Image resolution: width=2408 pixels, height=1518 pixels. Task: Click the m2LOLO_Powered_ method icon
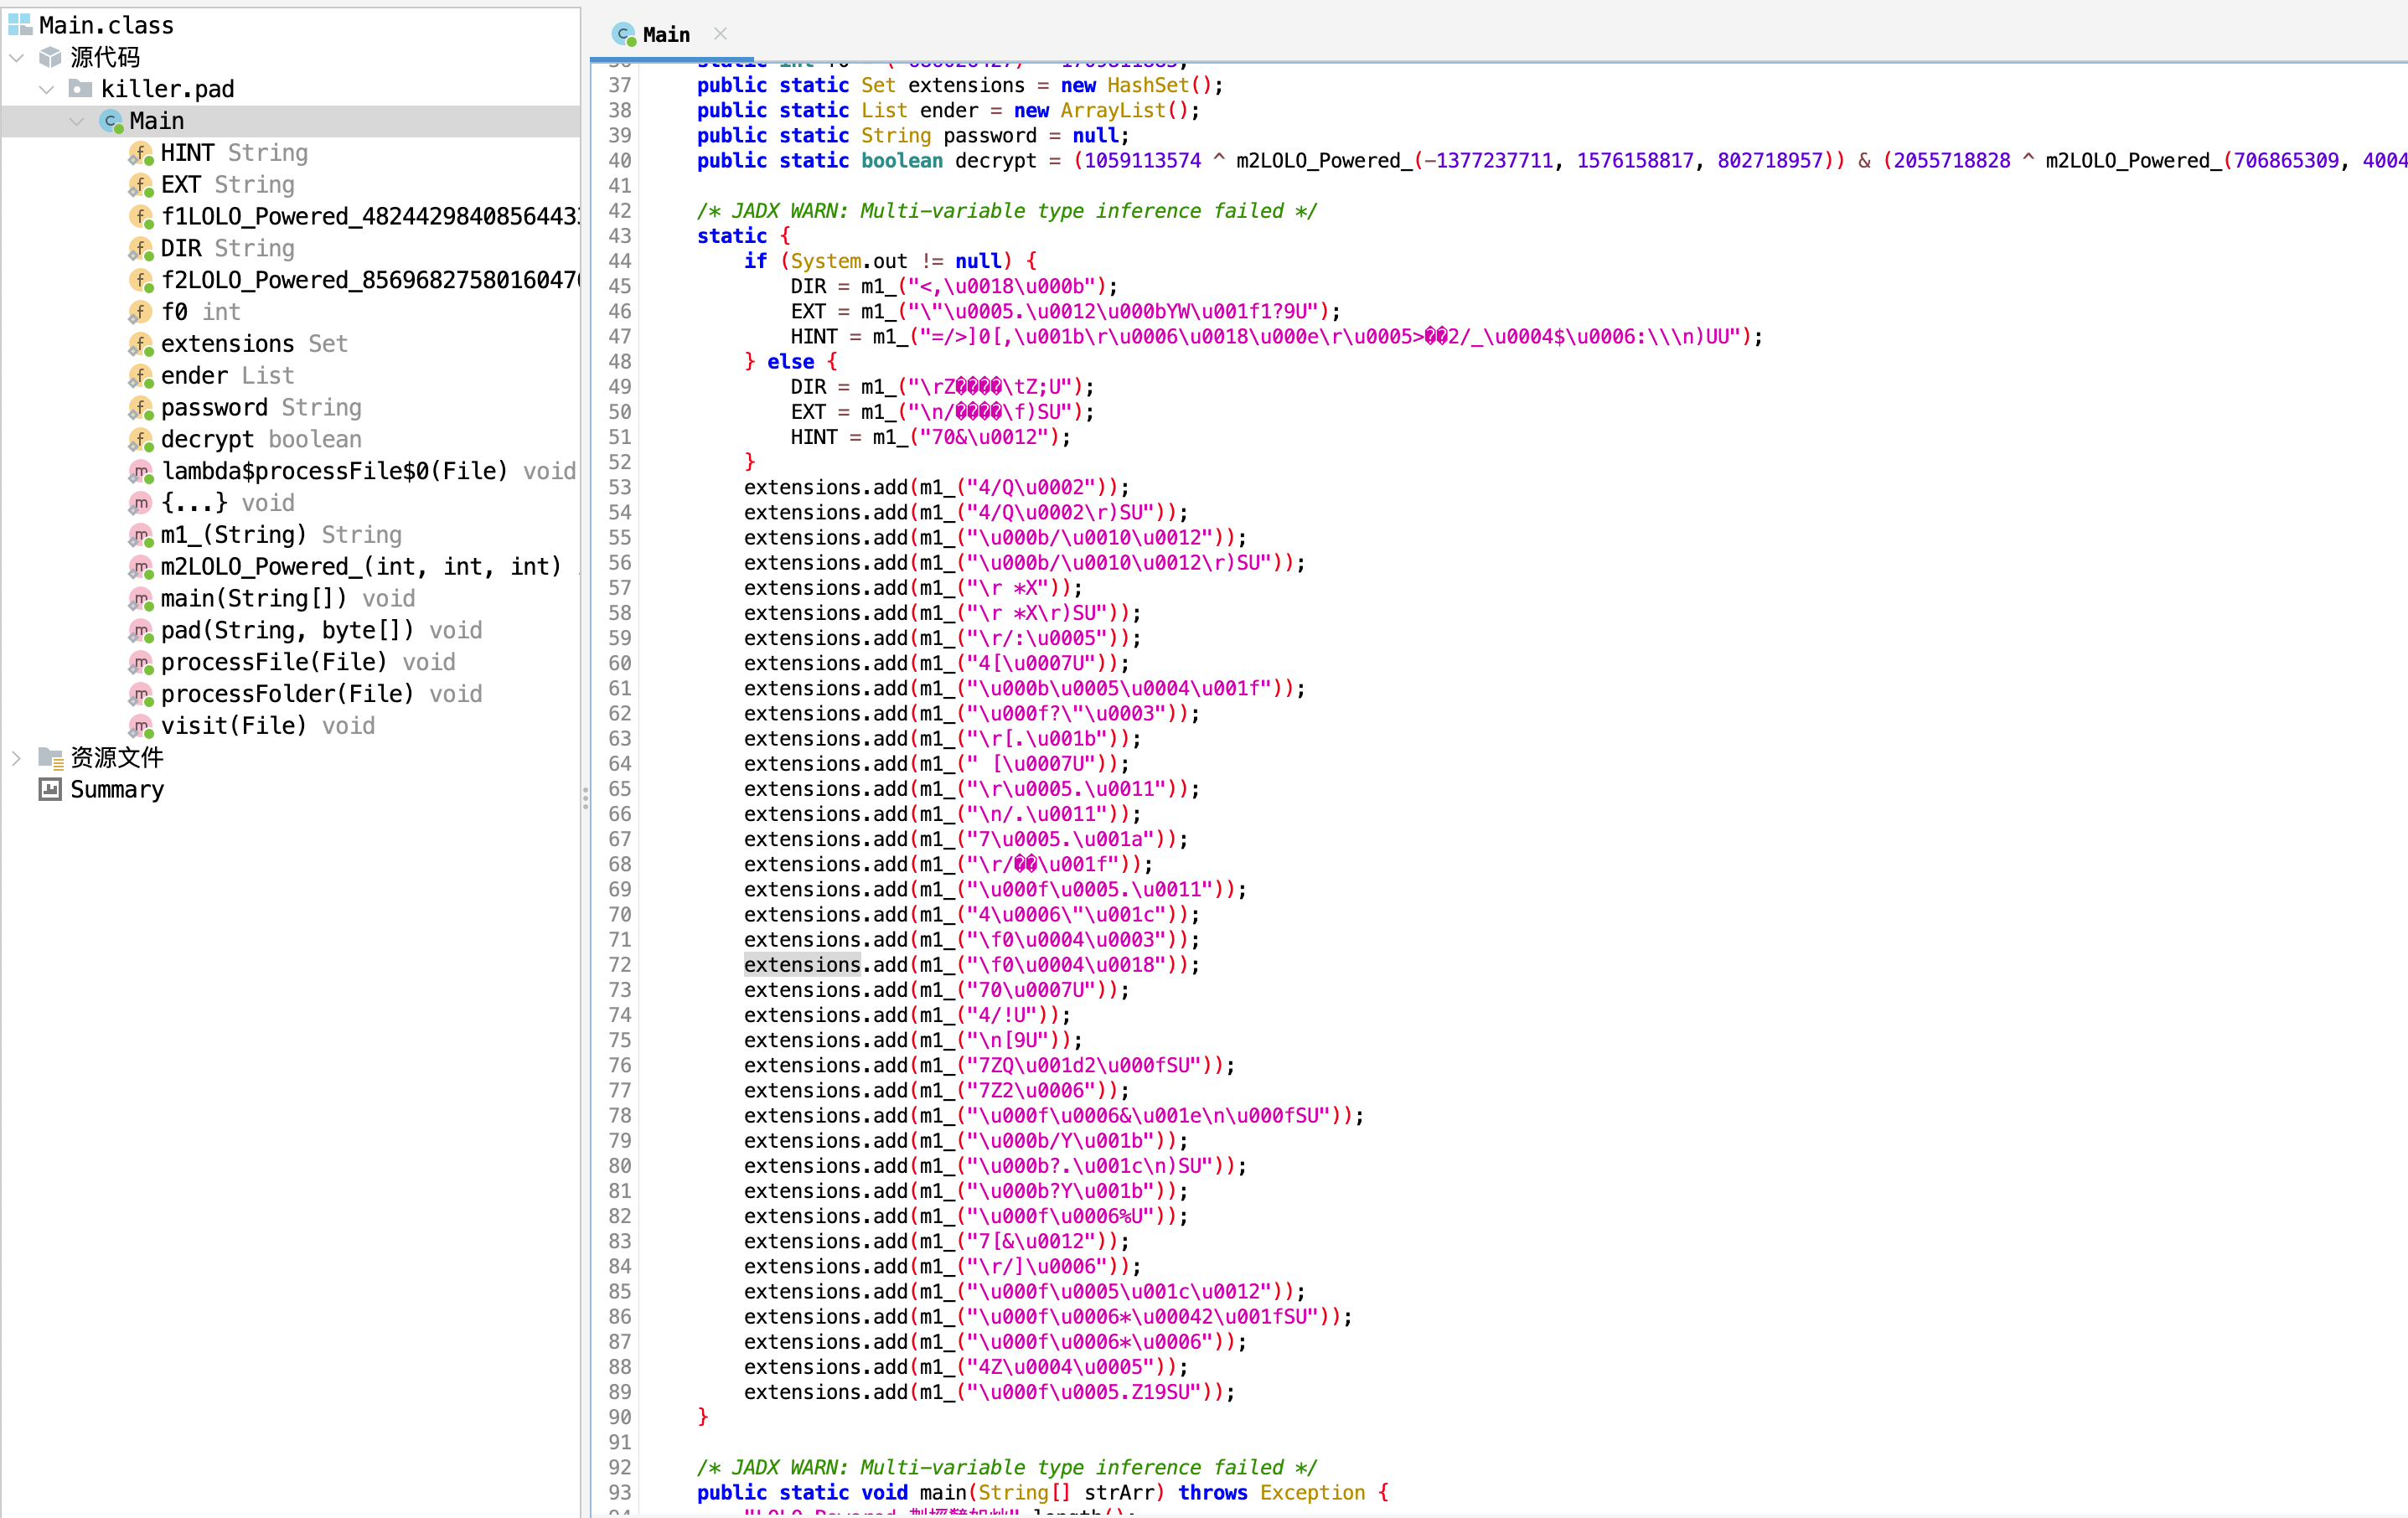click(141, 567)
